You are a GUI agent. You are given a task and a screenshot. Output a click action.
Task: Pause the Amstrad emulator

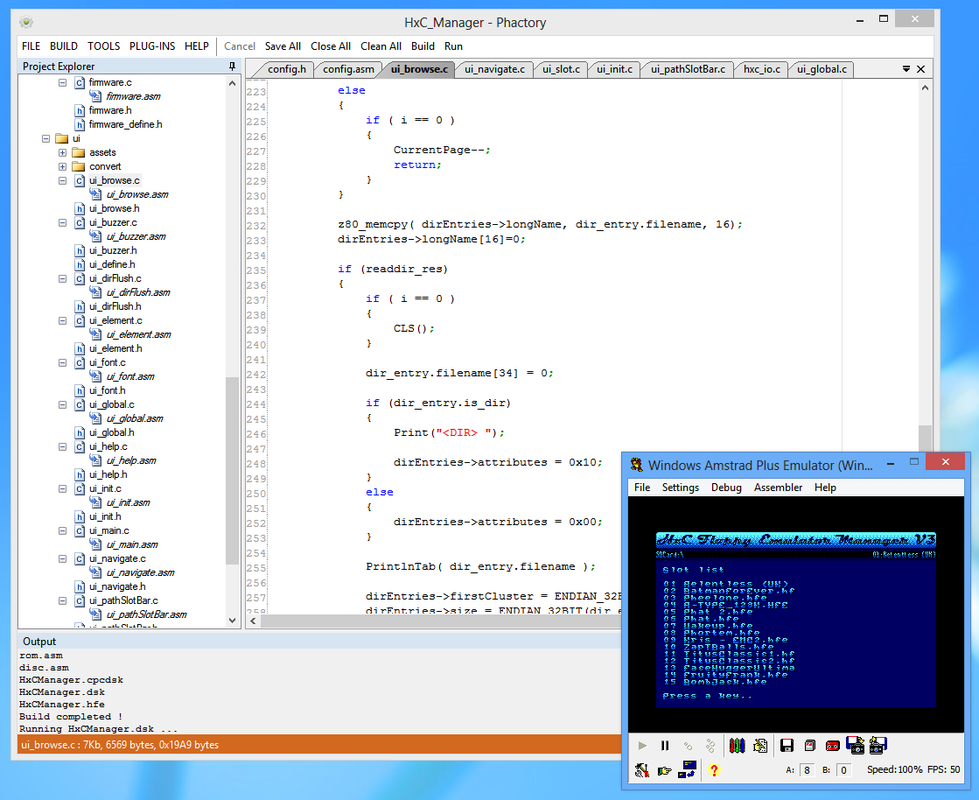click(x=665, y=746)
